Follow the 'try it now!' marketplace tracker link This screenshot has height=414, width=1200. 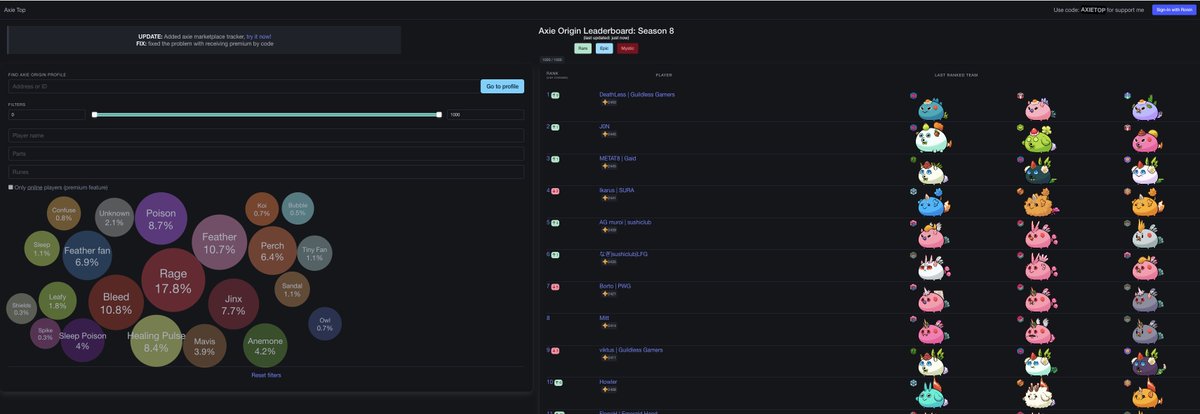click(x=259, y=36)
